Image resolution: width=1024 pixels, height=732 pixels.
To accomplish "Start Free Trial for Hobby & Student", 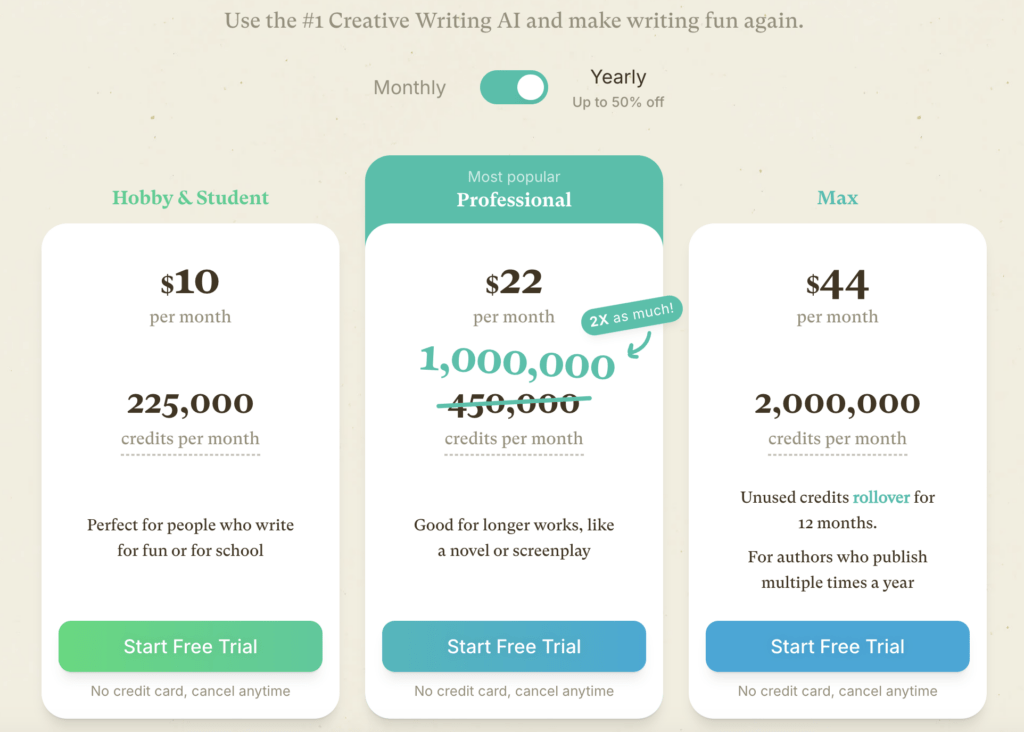I will [190, 646].
